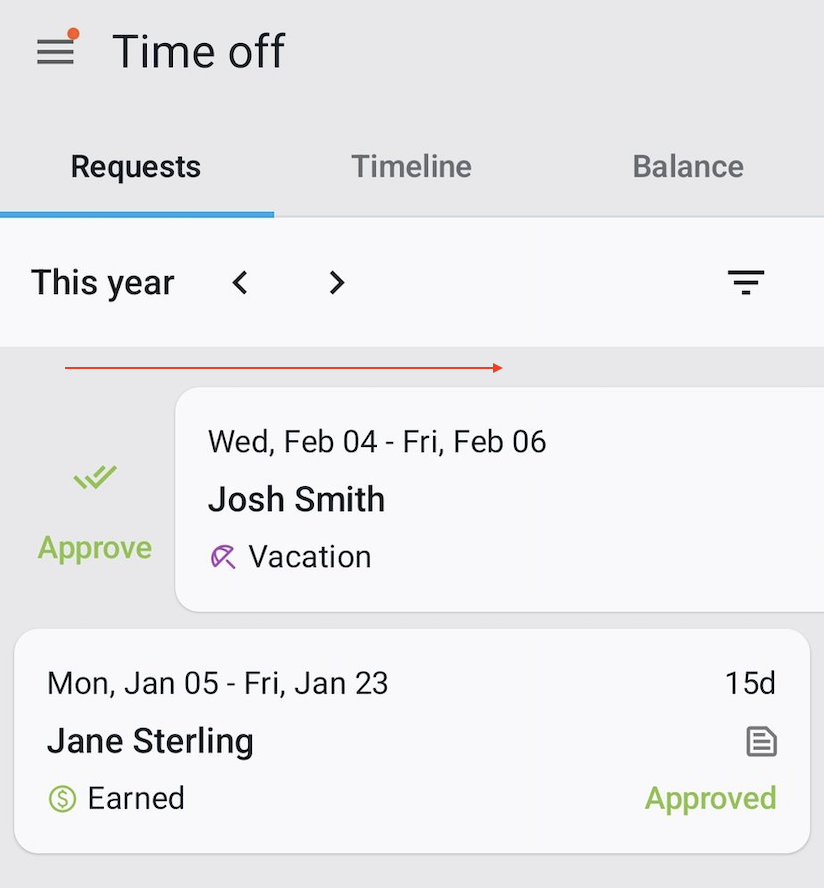Tap the green Approve label
824x888 pixels.
95,548
